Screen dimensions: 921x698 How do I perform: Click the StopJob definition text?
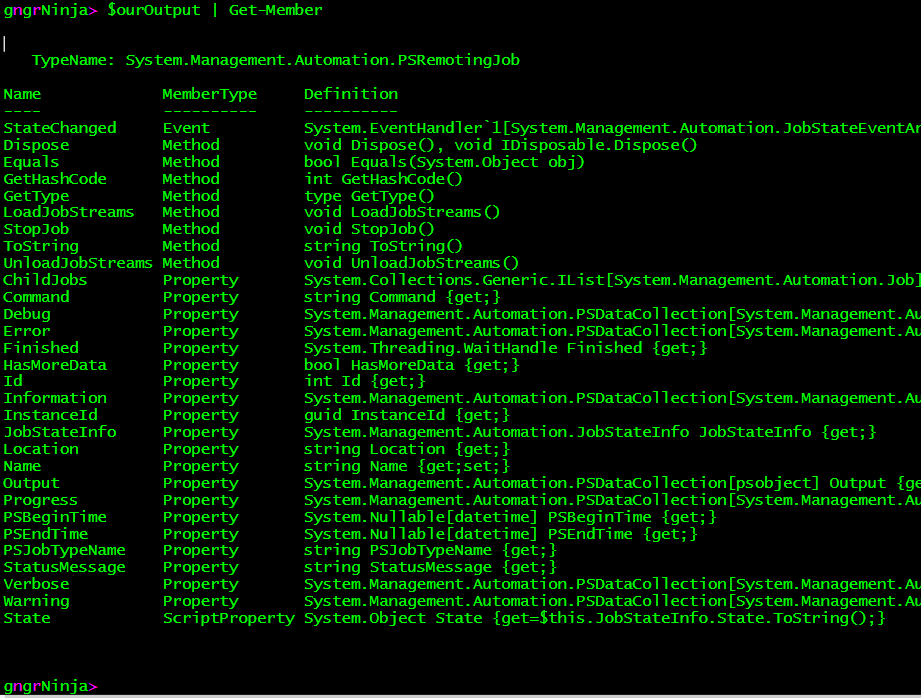[x=374, y=229]
